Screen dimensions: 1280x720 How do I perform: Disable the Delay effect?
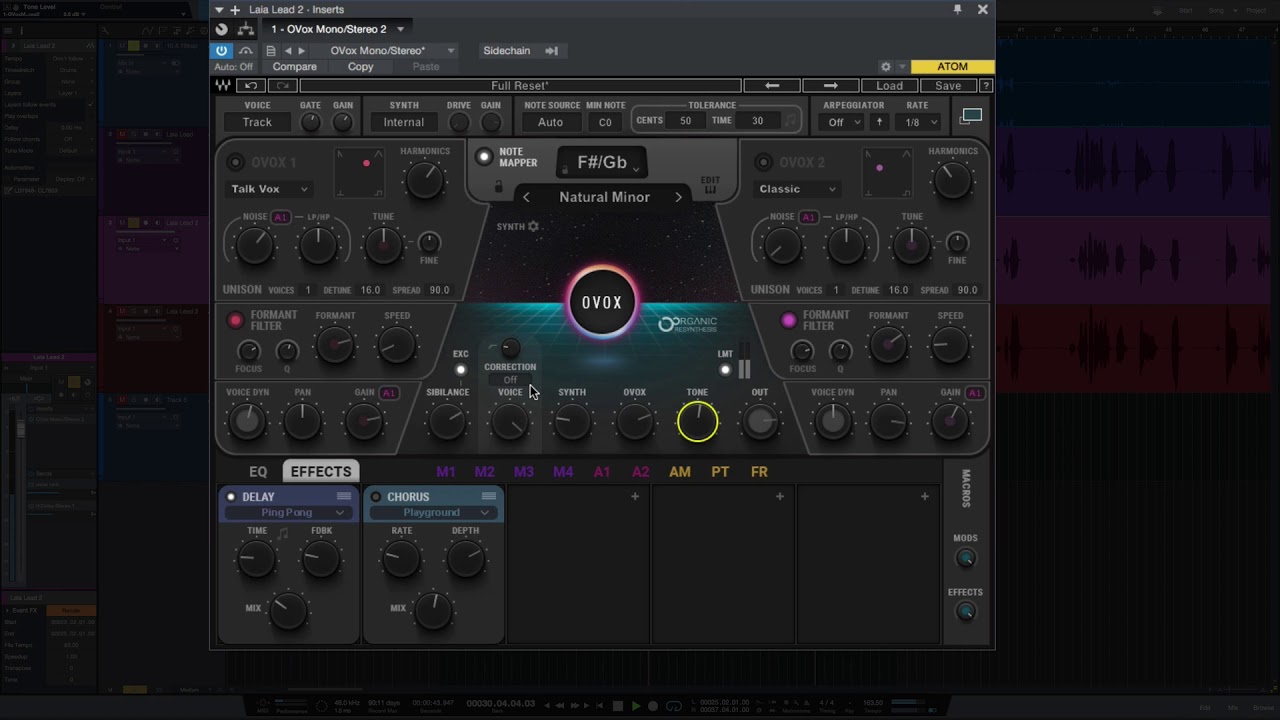click(x=231, y=497)
